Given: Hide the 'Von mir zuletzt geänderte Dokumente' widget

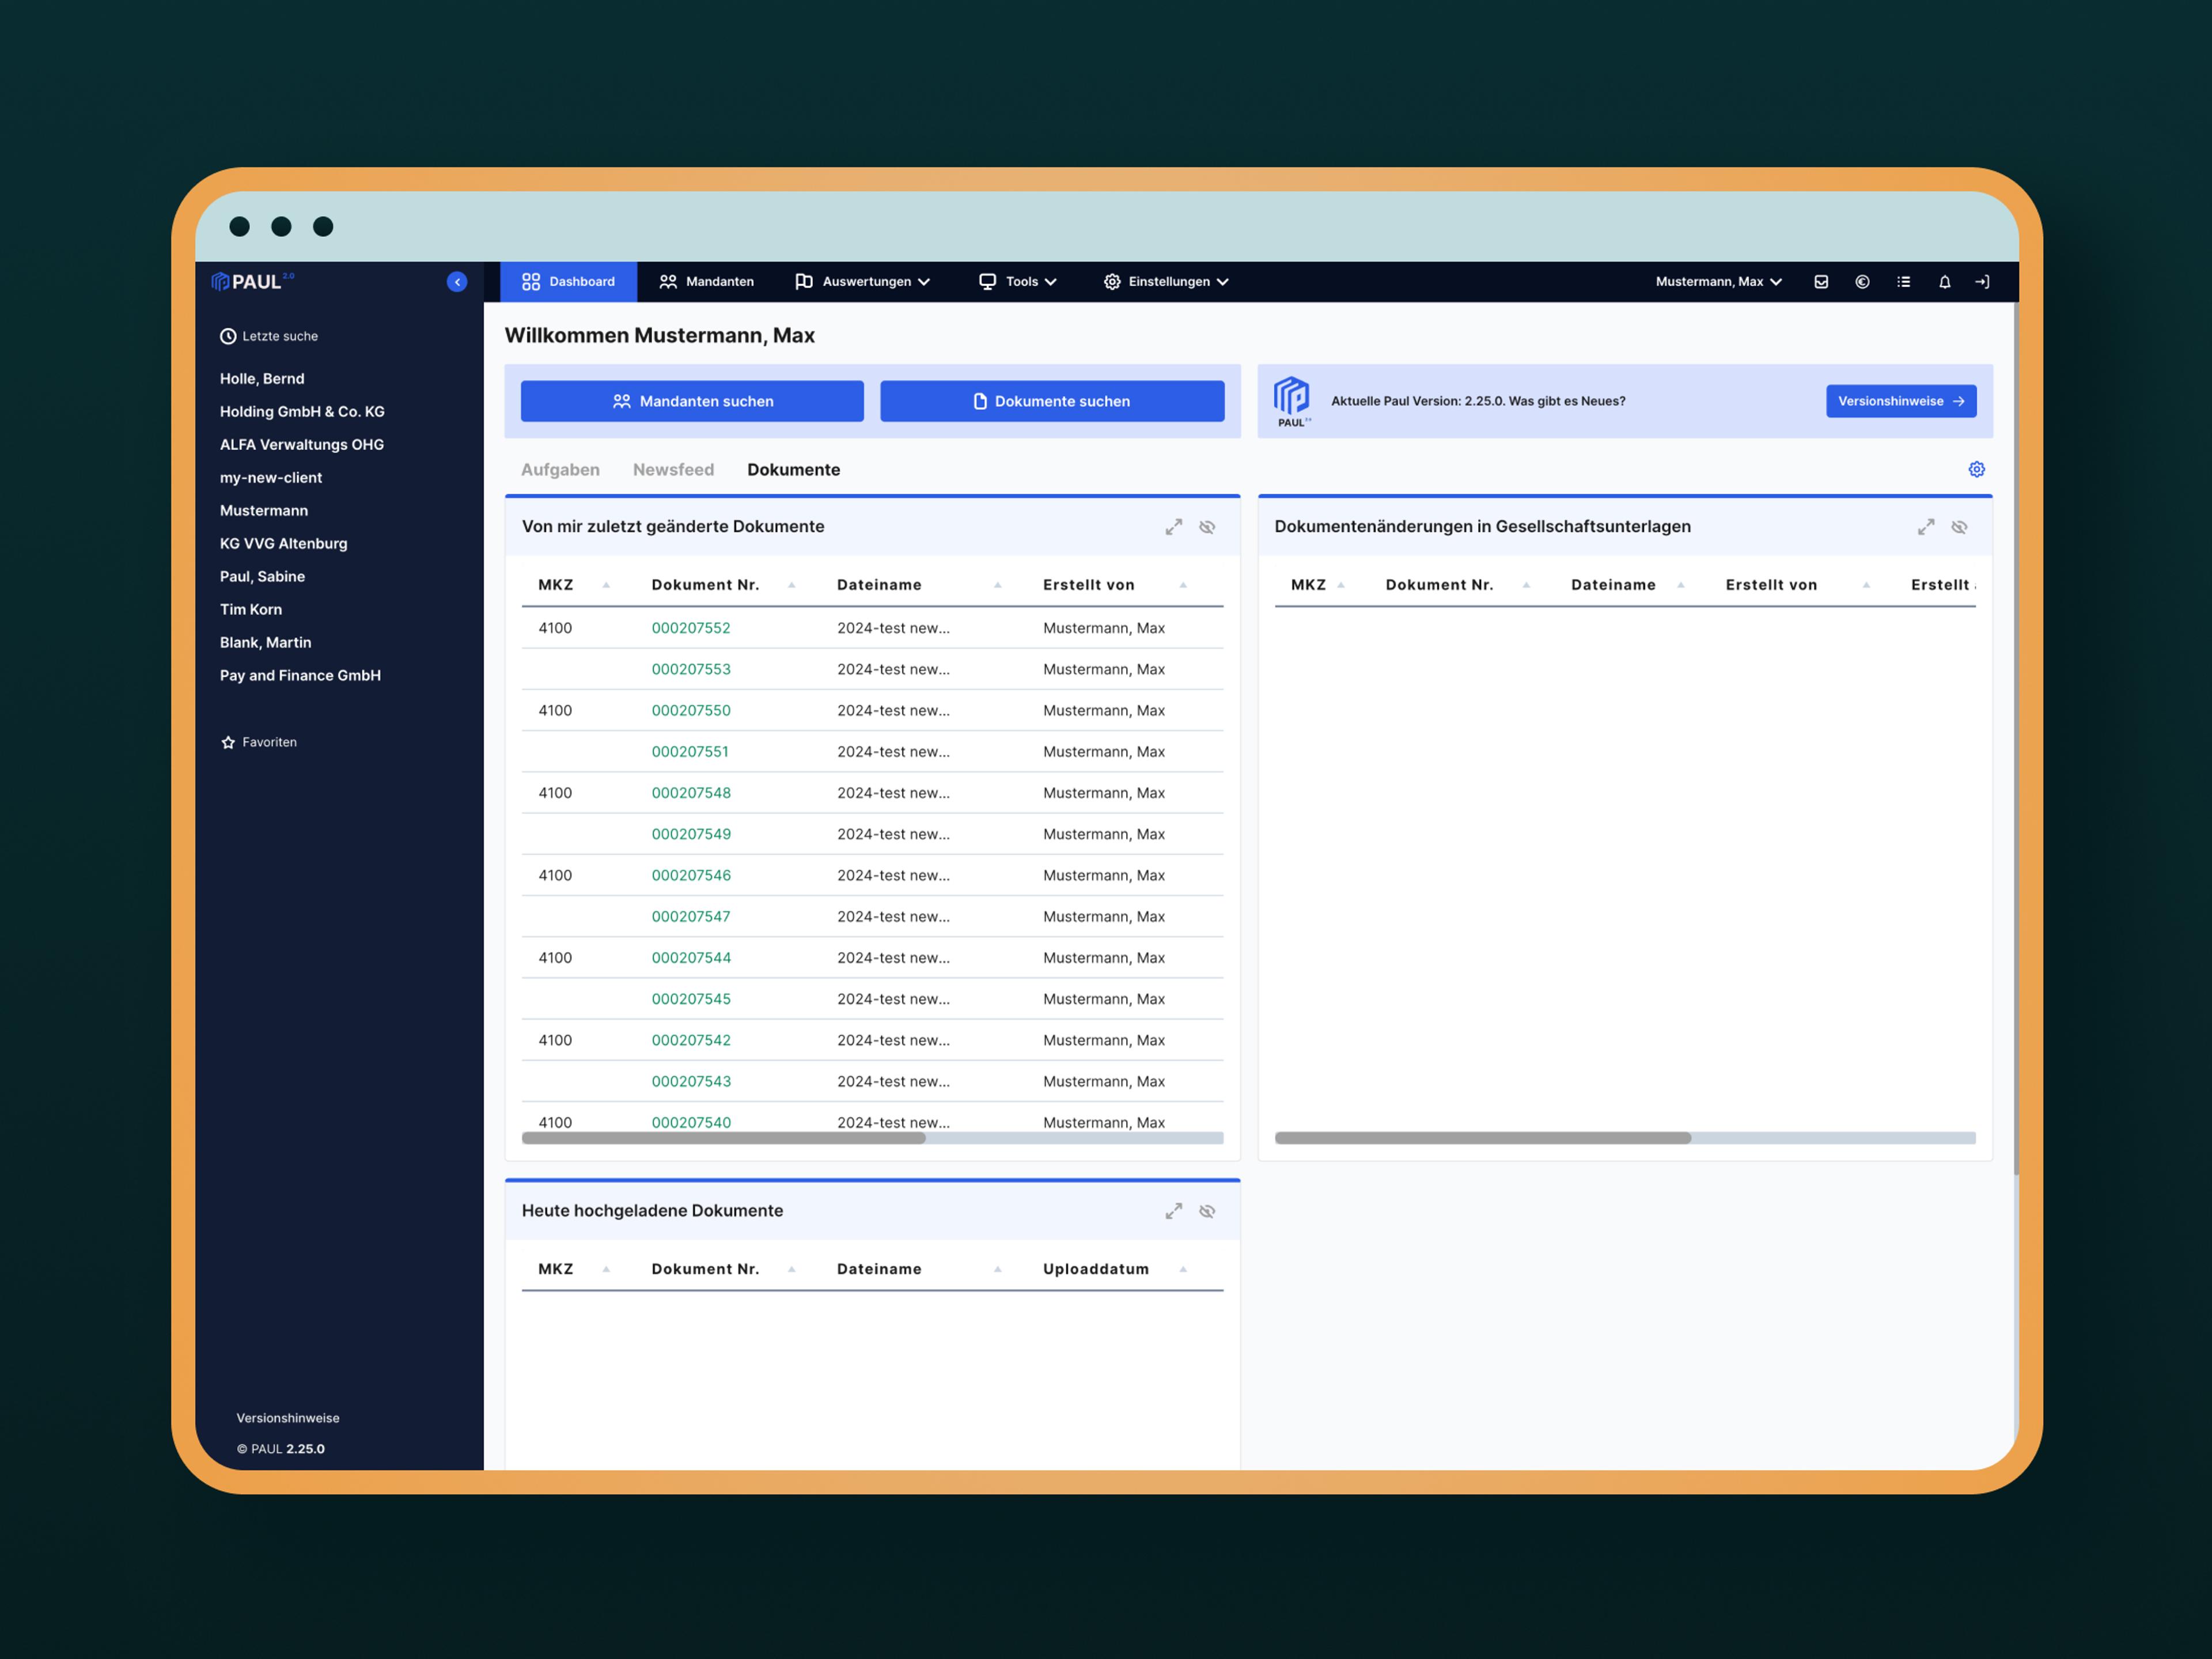Looking at the screenshot, I should coord(1207,527).
